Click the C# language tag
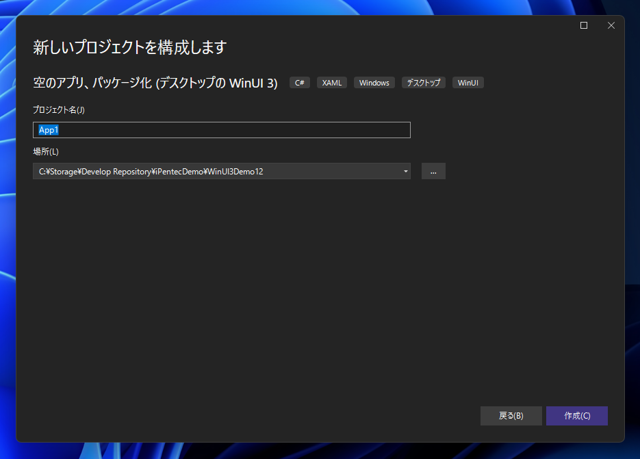 pos(300,83)
